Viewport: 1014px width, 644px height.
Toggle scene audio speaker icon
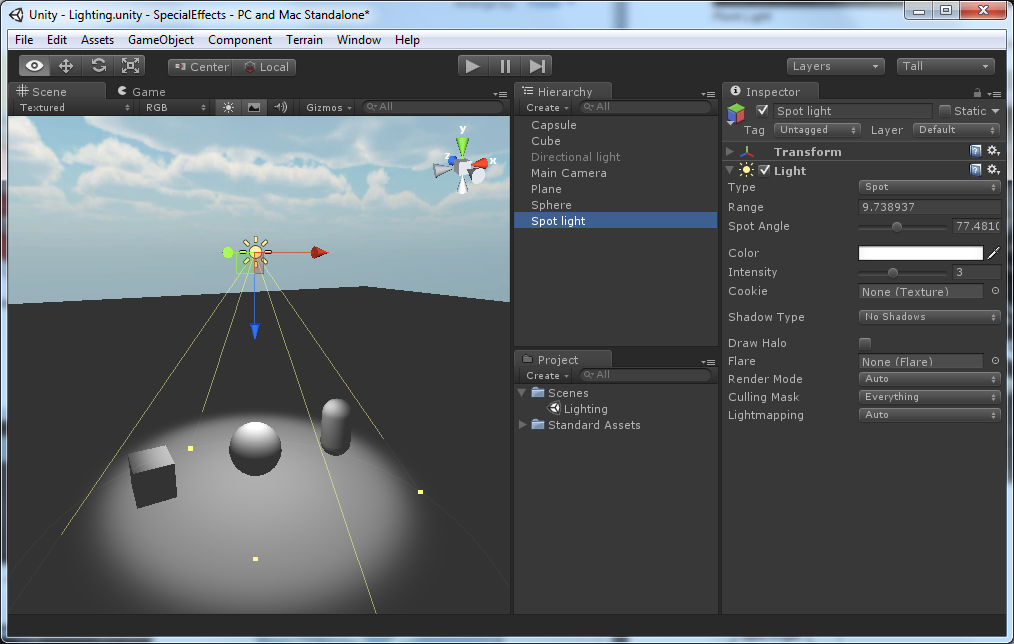point(280,107)
